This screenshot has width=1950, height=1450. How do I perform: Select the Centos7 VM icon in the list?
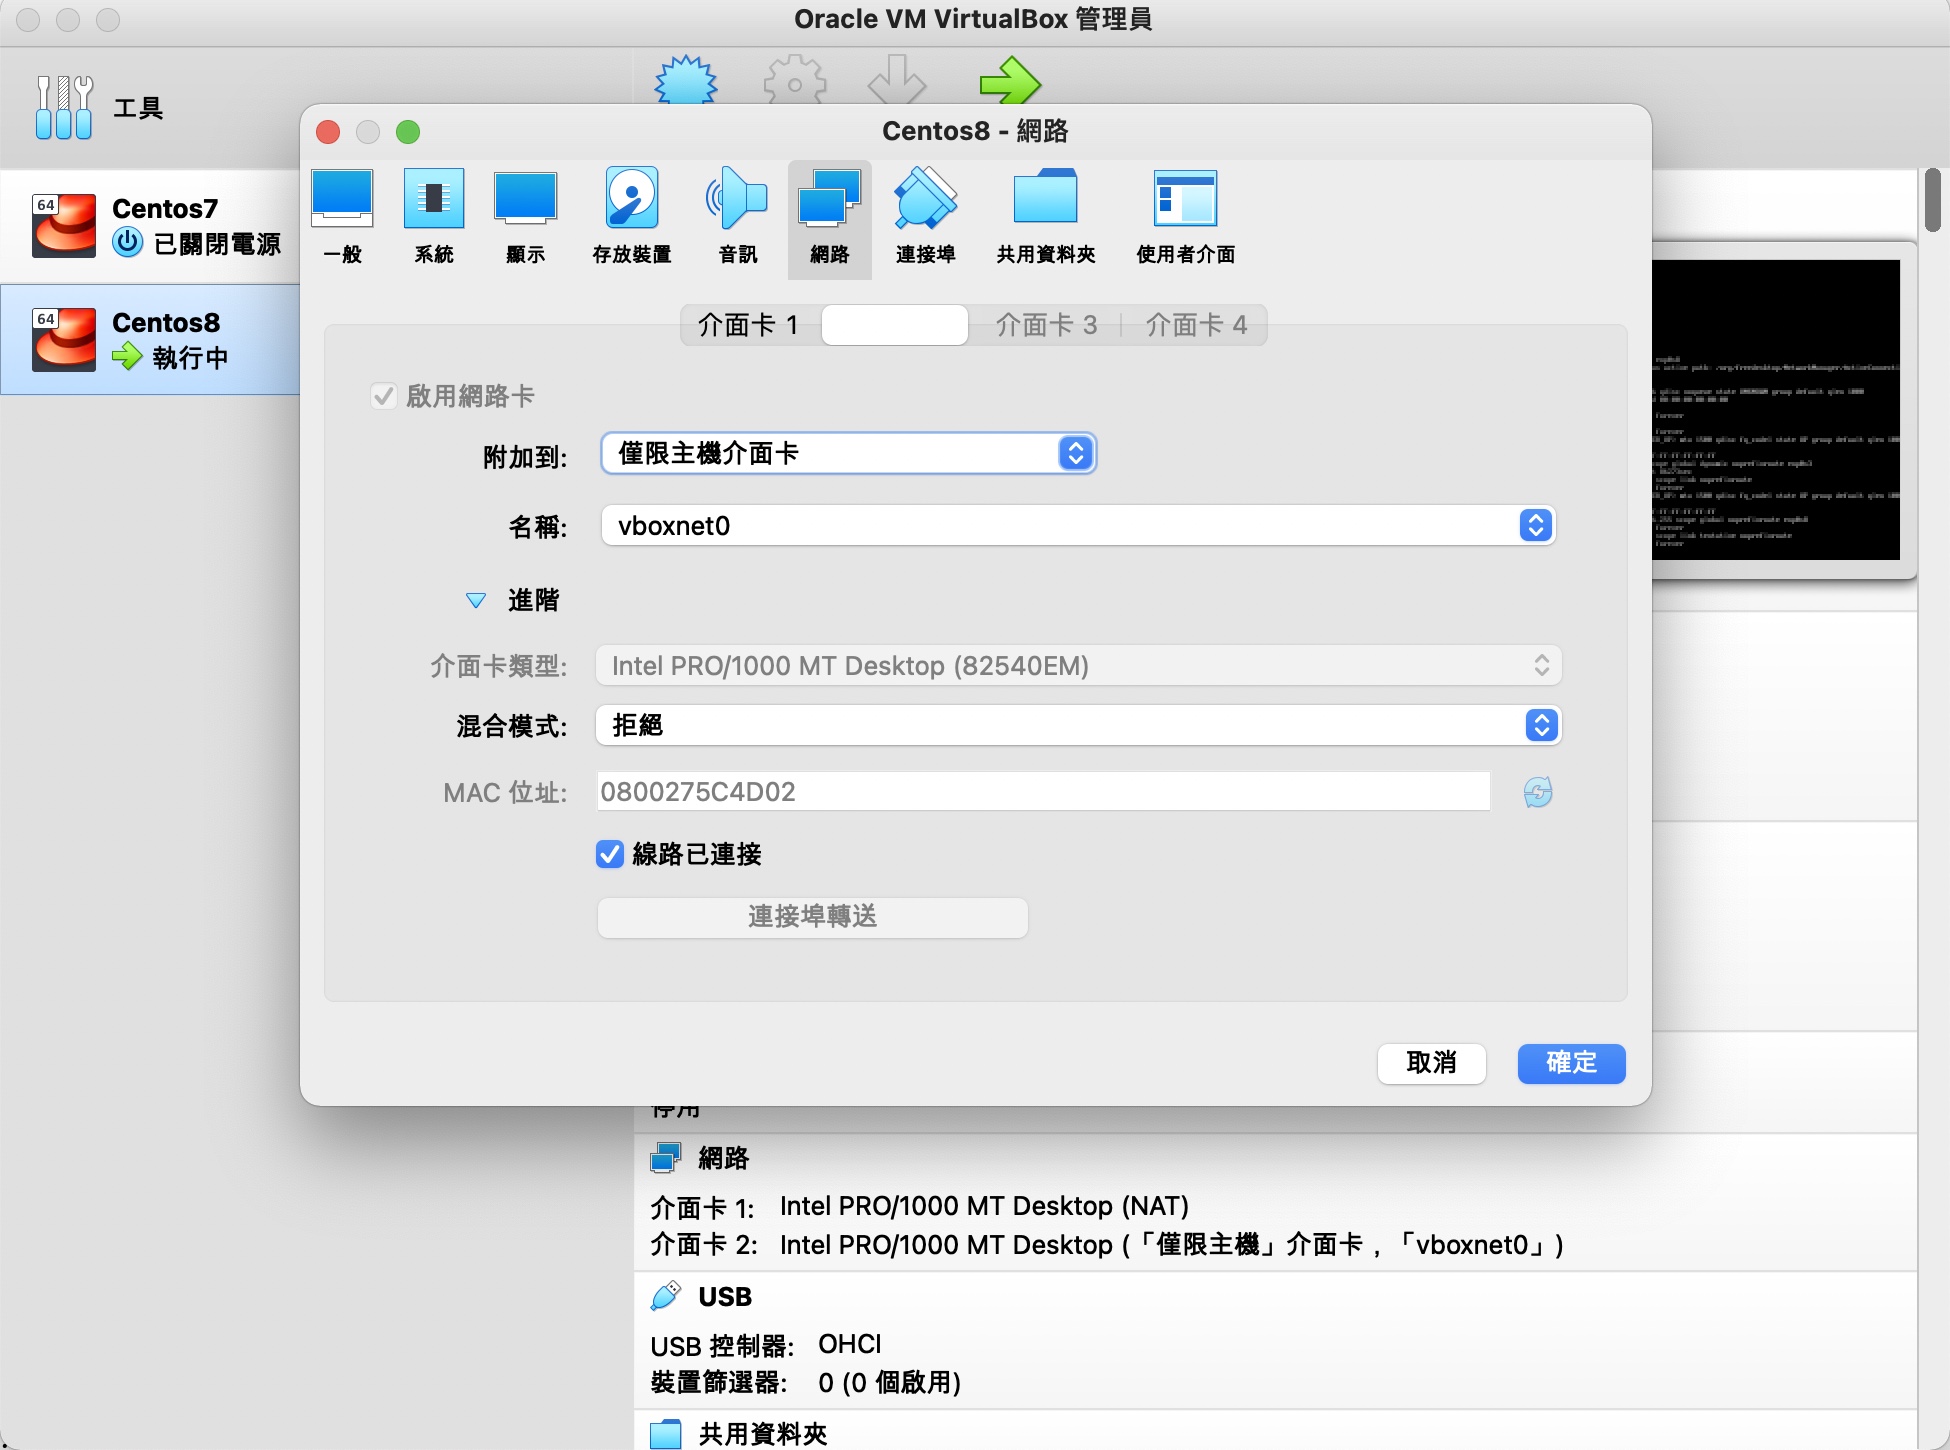tap(64, 225)
